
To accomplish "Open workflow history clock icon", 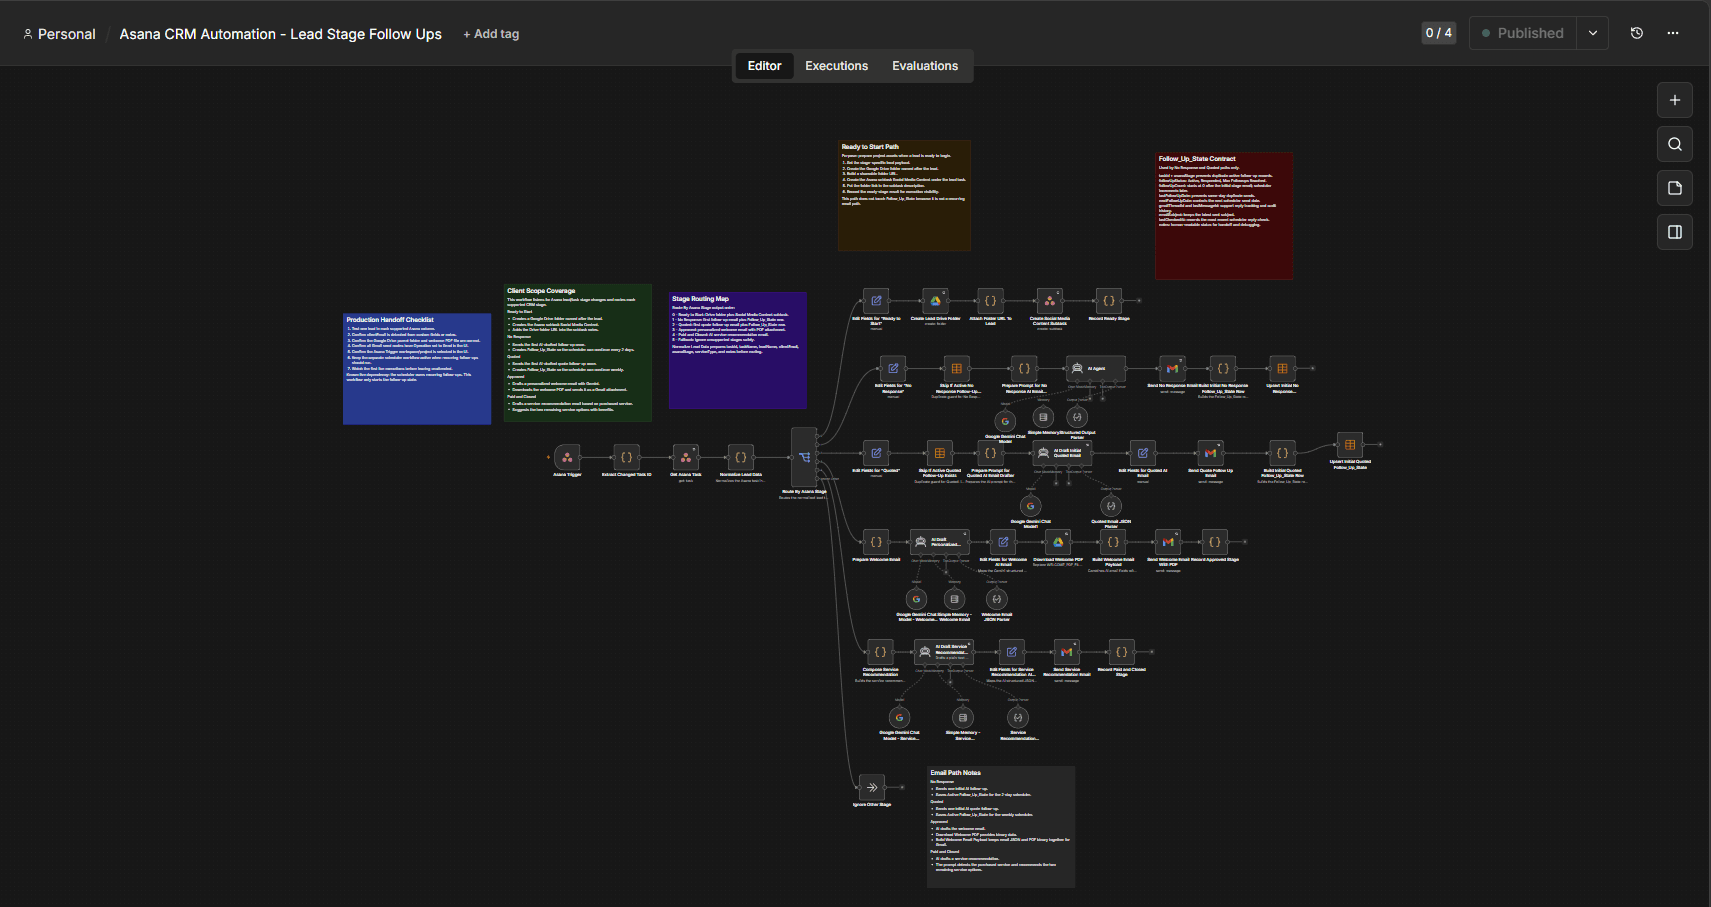I will tap(1637, 33).
